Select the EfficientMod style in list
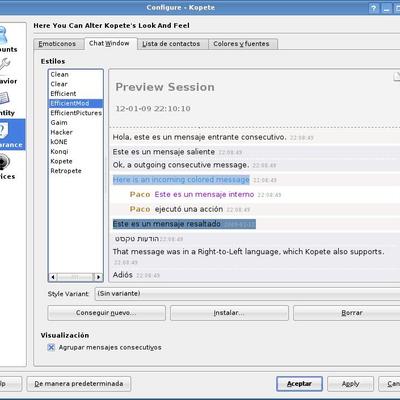Screen dimensions: 400x400 click(x=76, y=103)
